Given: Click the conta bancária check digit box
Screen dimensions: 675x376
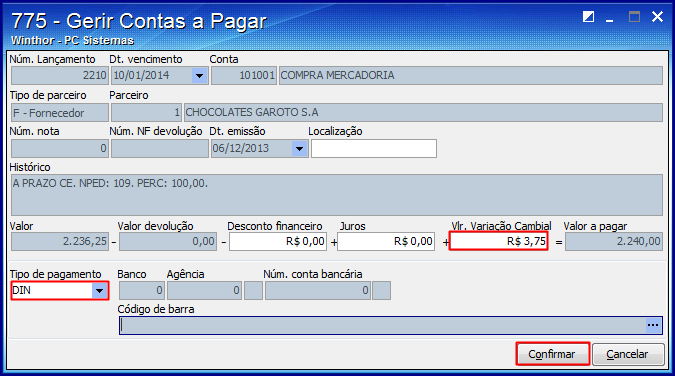Looking at the screenshot, I should tap(381, 291).
